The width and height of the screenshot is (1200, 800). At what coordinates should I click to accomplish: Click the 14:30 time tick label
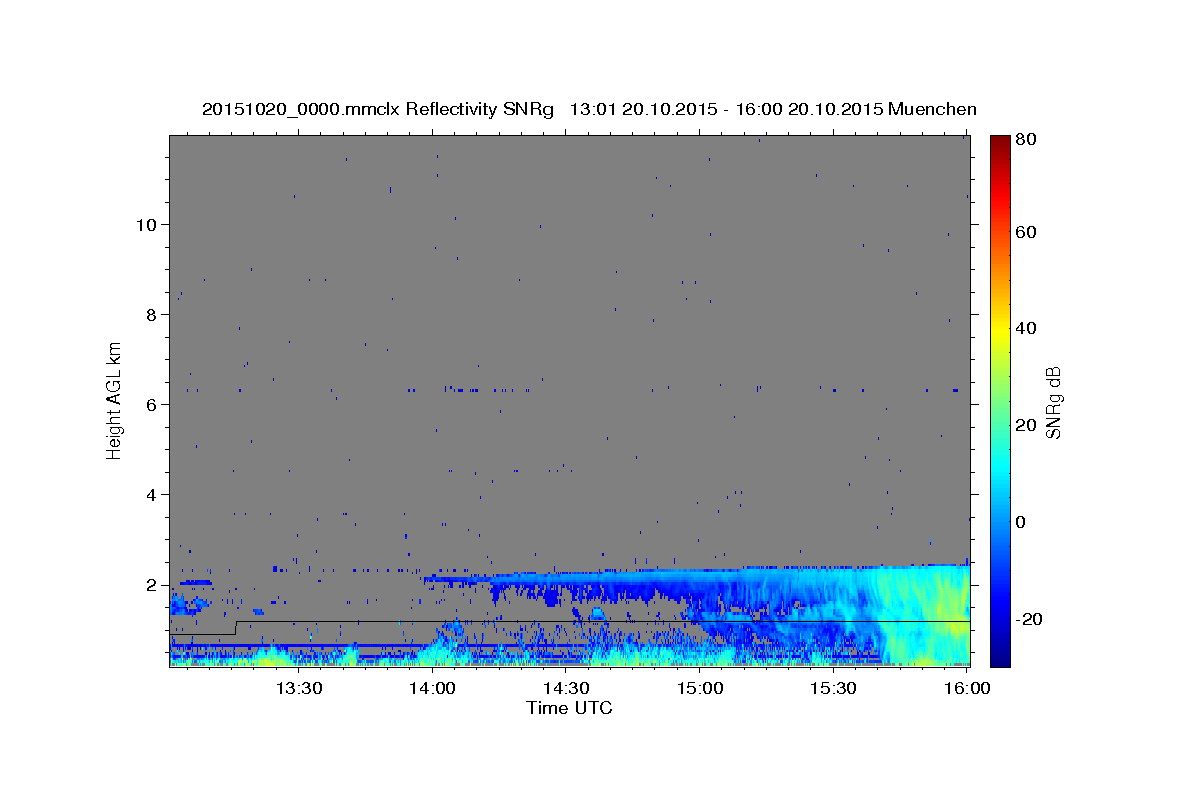point(566,688)
